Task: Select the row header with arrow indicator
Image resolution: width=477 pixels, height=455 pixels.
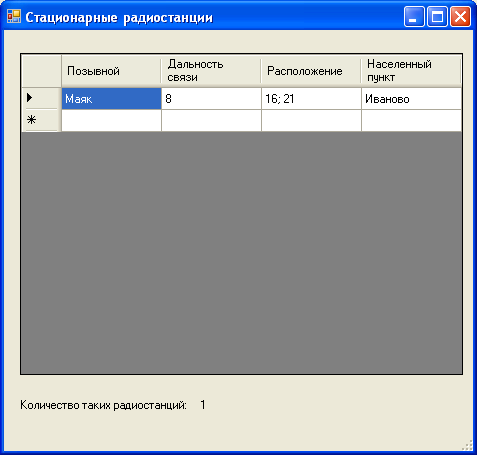Action: 41,98
